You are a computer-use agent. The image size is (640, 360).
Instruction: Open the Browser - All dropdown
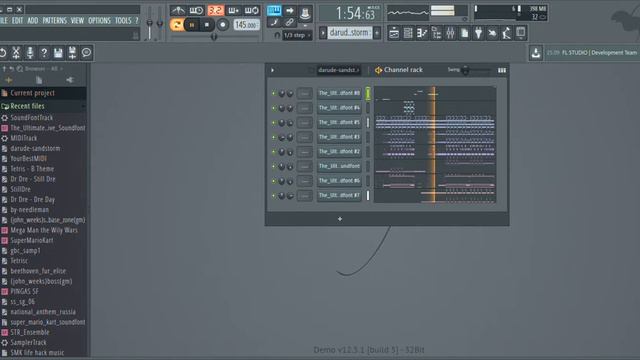43,69
